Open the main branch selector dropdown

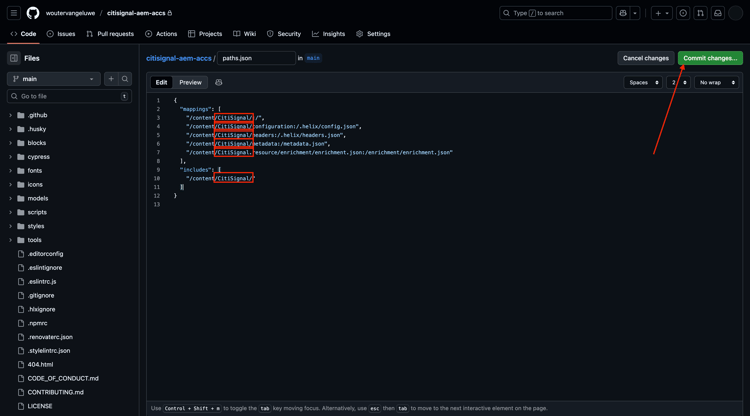tap(54, 79)
